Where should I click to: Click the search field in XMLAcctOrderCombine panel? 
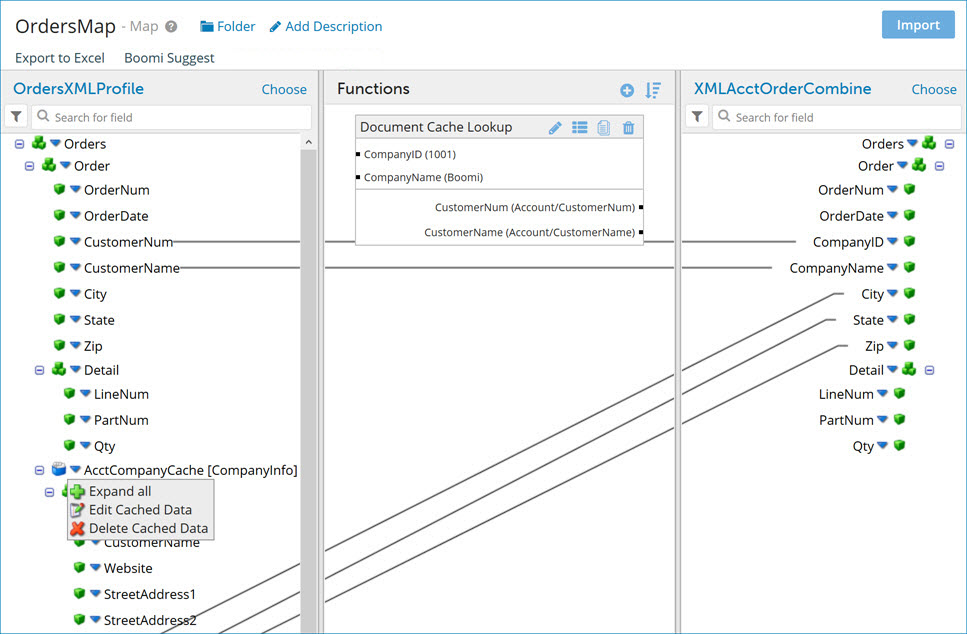pos(830,117)
